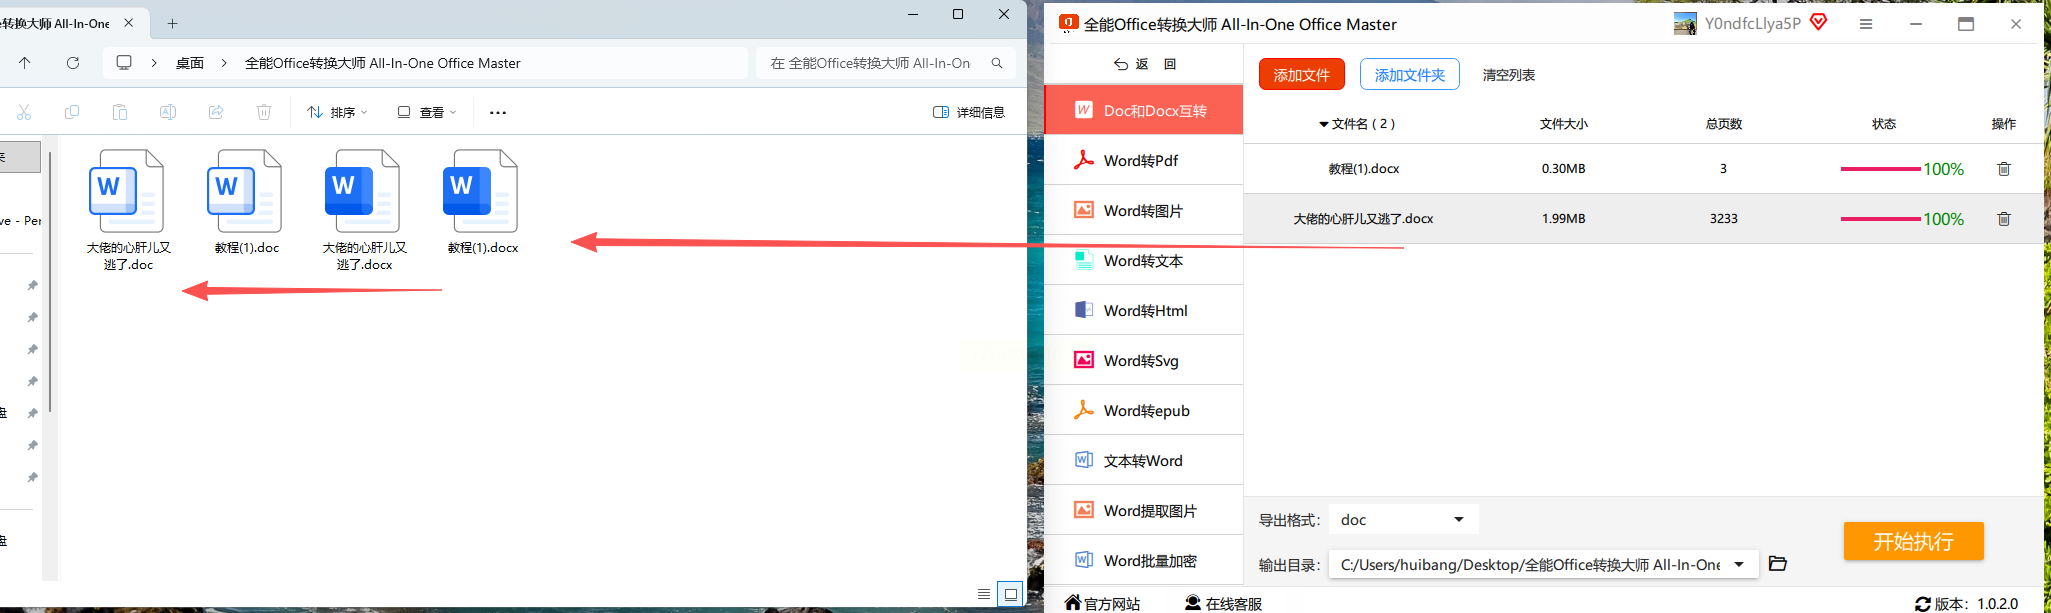
Task: Click the 大佬的心肝儿又逃了.docx progress bar
Action: 1880,219
